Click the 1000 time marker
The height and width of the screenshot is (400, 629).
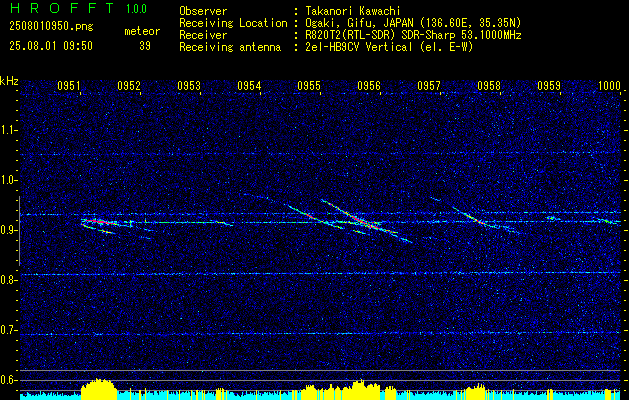609,85
